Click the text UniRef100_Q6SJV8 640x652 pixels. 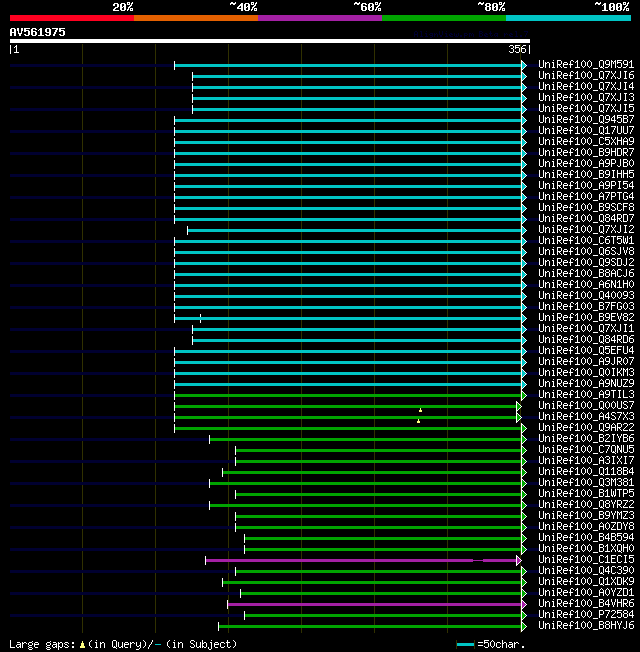(586, 252)
